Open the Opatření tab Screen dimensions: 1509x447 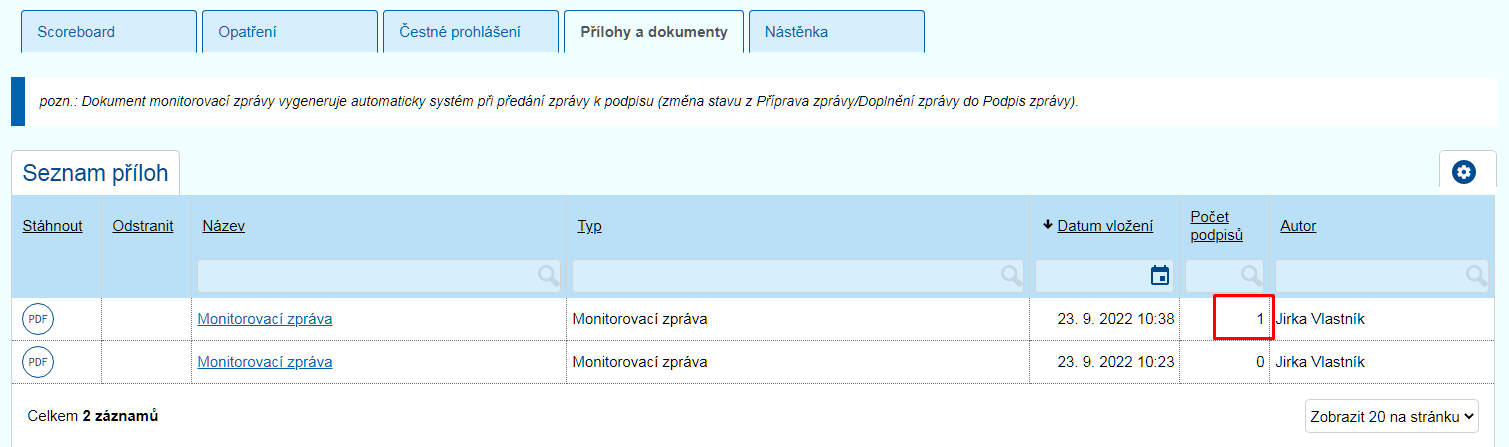pyautogui.click(x=247, y=32)
